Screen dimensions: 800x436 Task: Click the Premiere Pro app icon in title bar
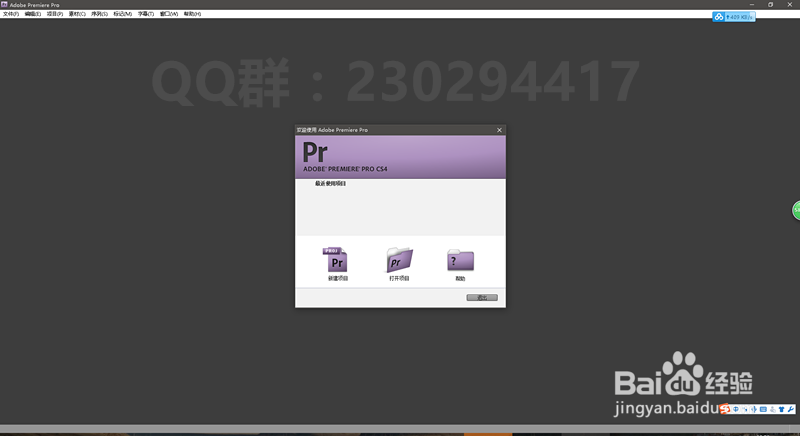(x=4, y=4)
